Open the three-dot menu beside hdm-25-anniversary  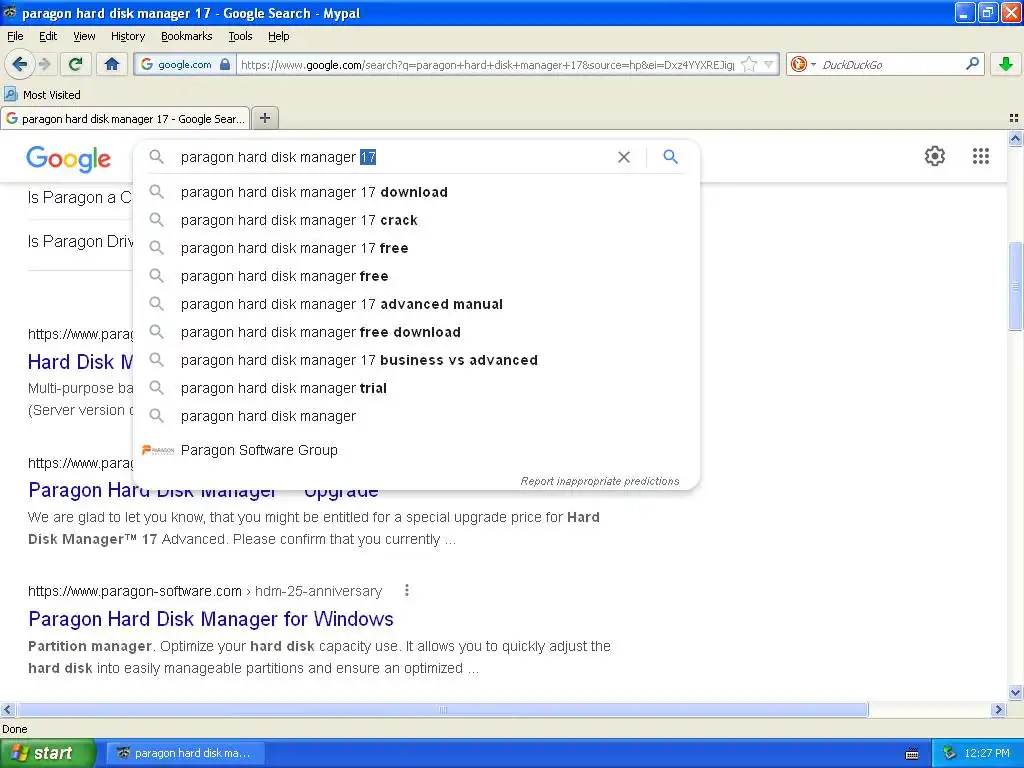point(407,590)
